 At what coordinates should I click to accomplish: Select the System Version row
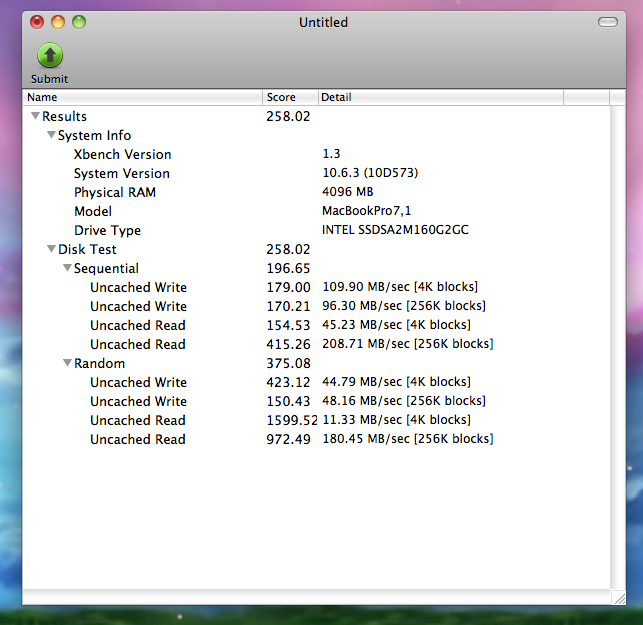(316, 173)
